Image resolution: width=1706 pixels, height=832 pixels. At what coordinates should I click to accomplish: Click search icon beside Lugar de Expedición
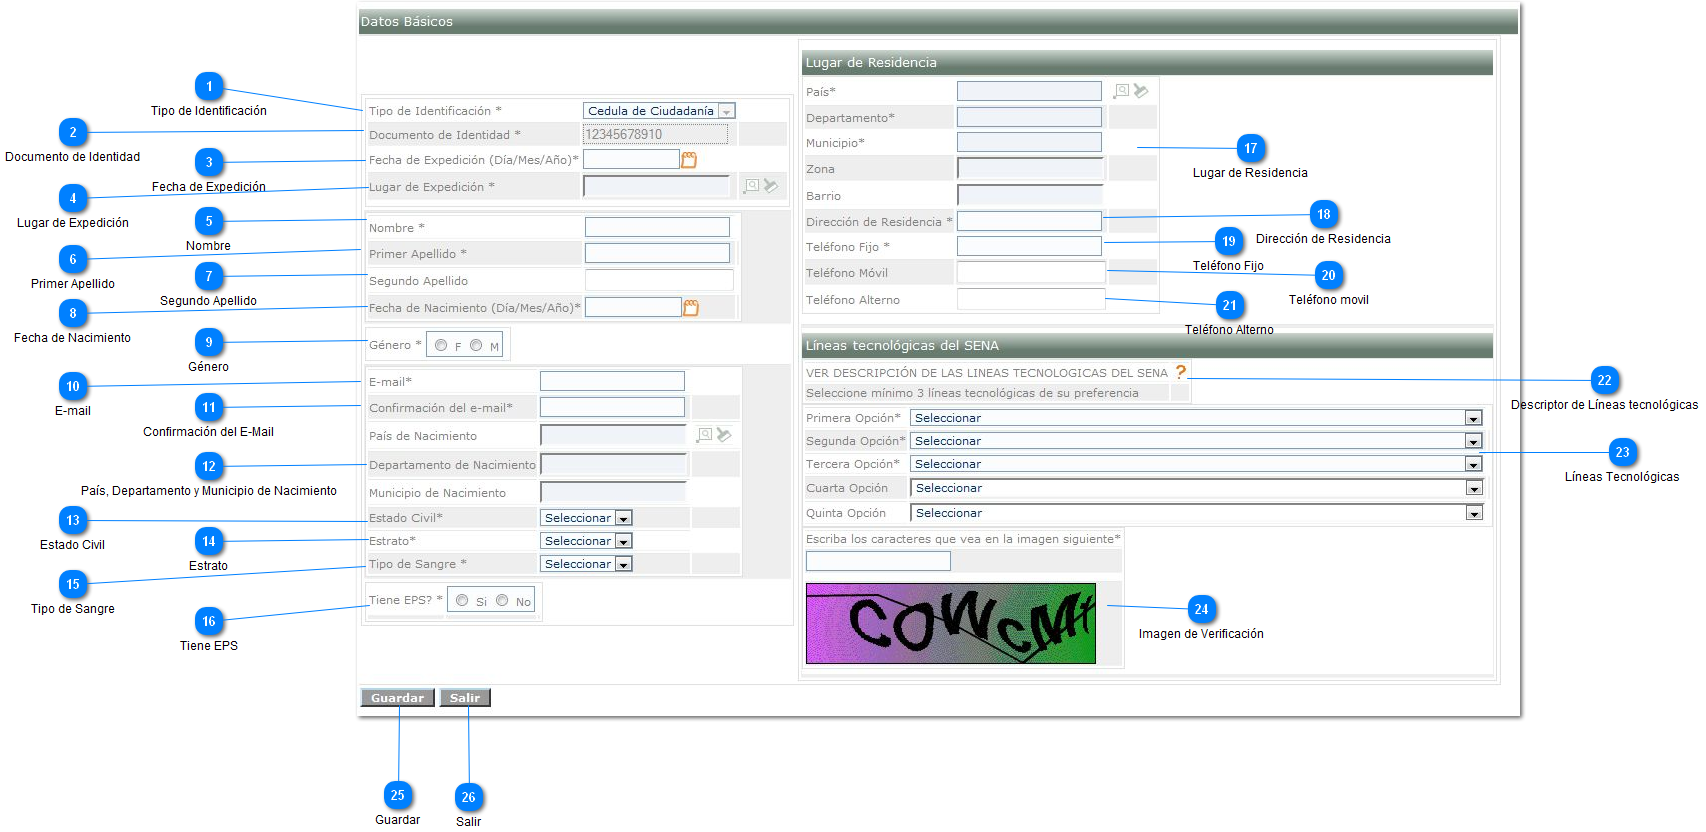click(752, 186)
